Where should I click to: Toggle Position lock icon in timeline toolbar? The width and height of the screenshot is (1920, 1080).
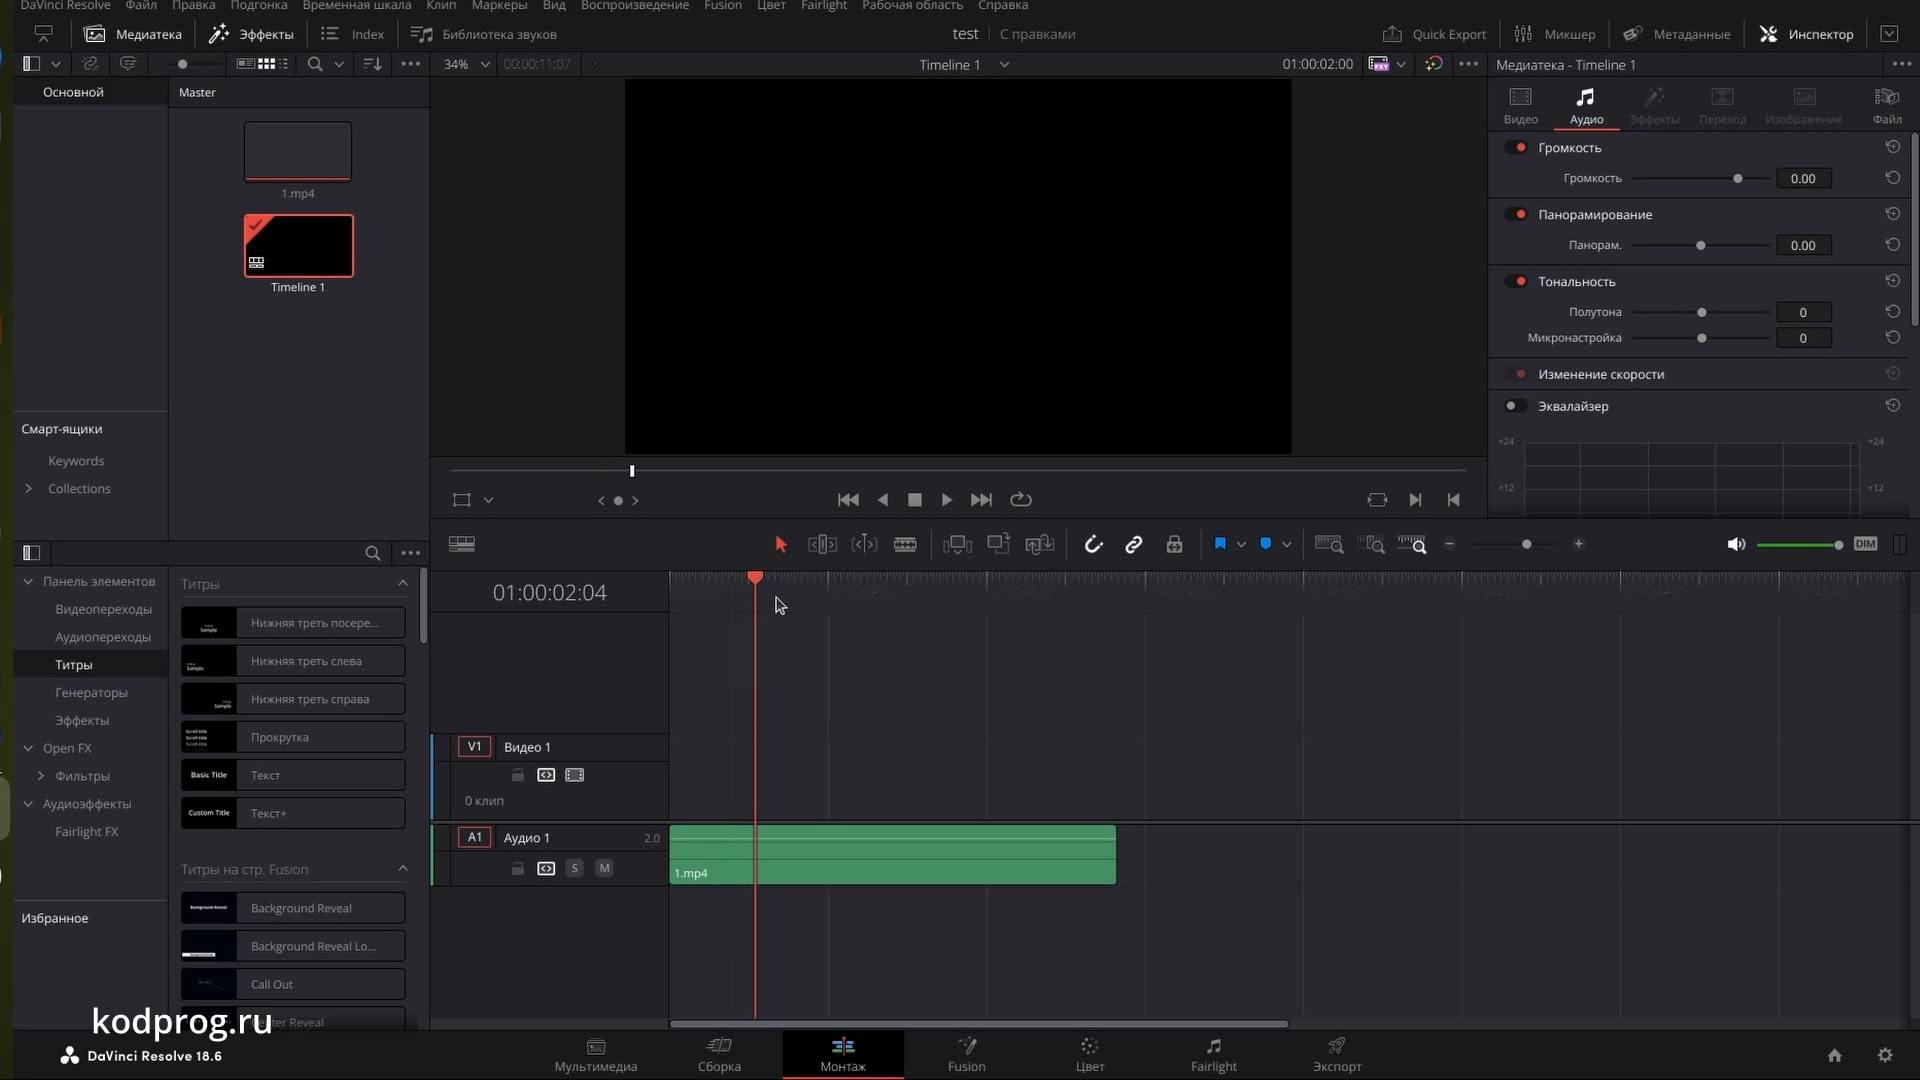[x=1174, y=544]
